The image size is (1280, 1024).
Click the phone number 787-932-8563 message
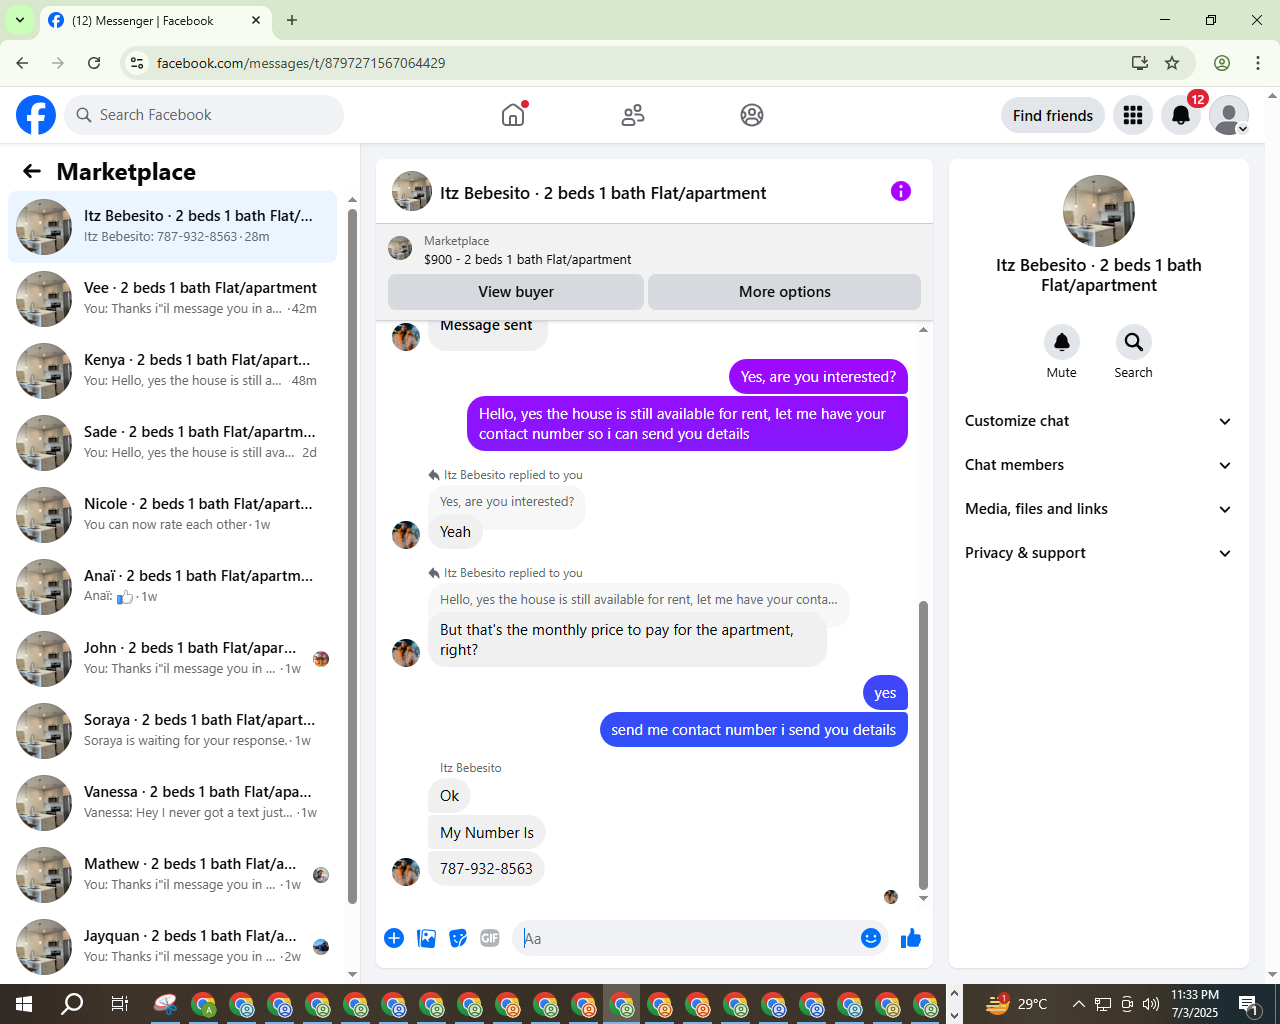pos(486,869)
